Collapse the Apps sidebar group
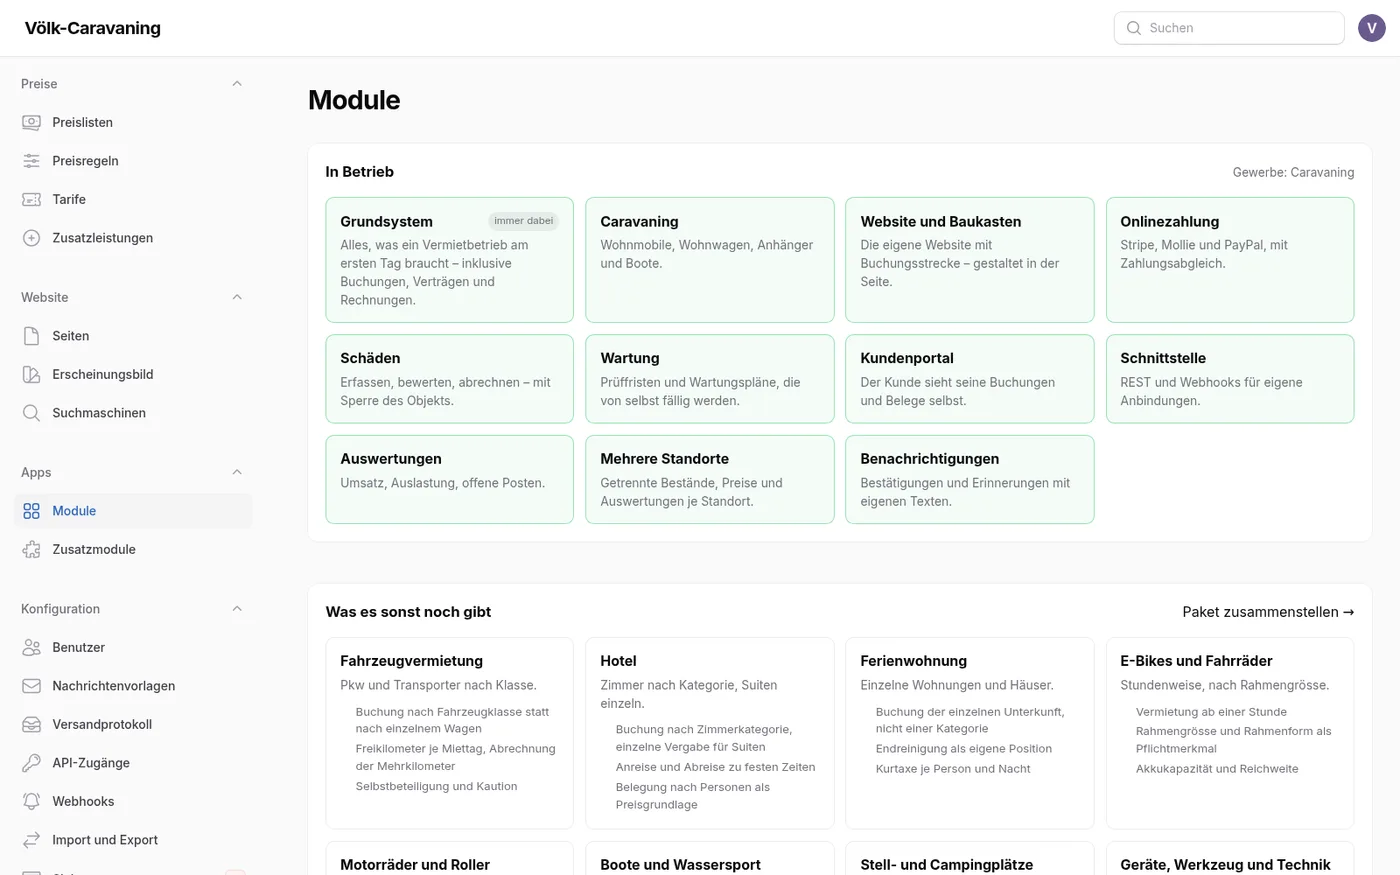Viewport: 1400px width, 875px height. 237,472
